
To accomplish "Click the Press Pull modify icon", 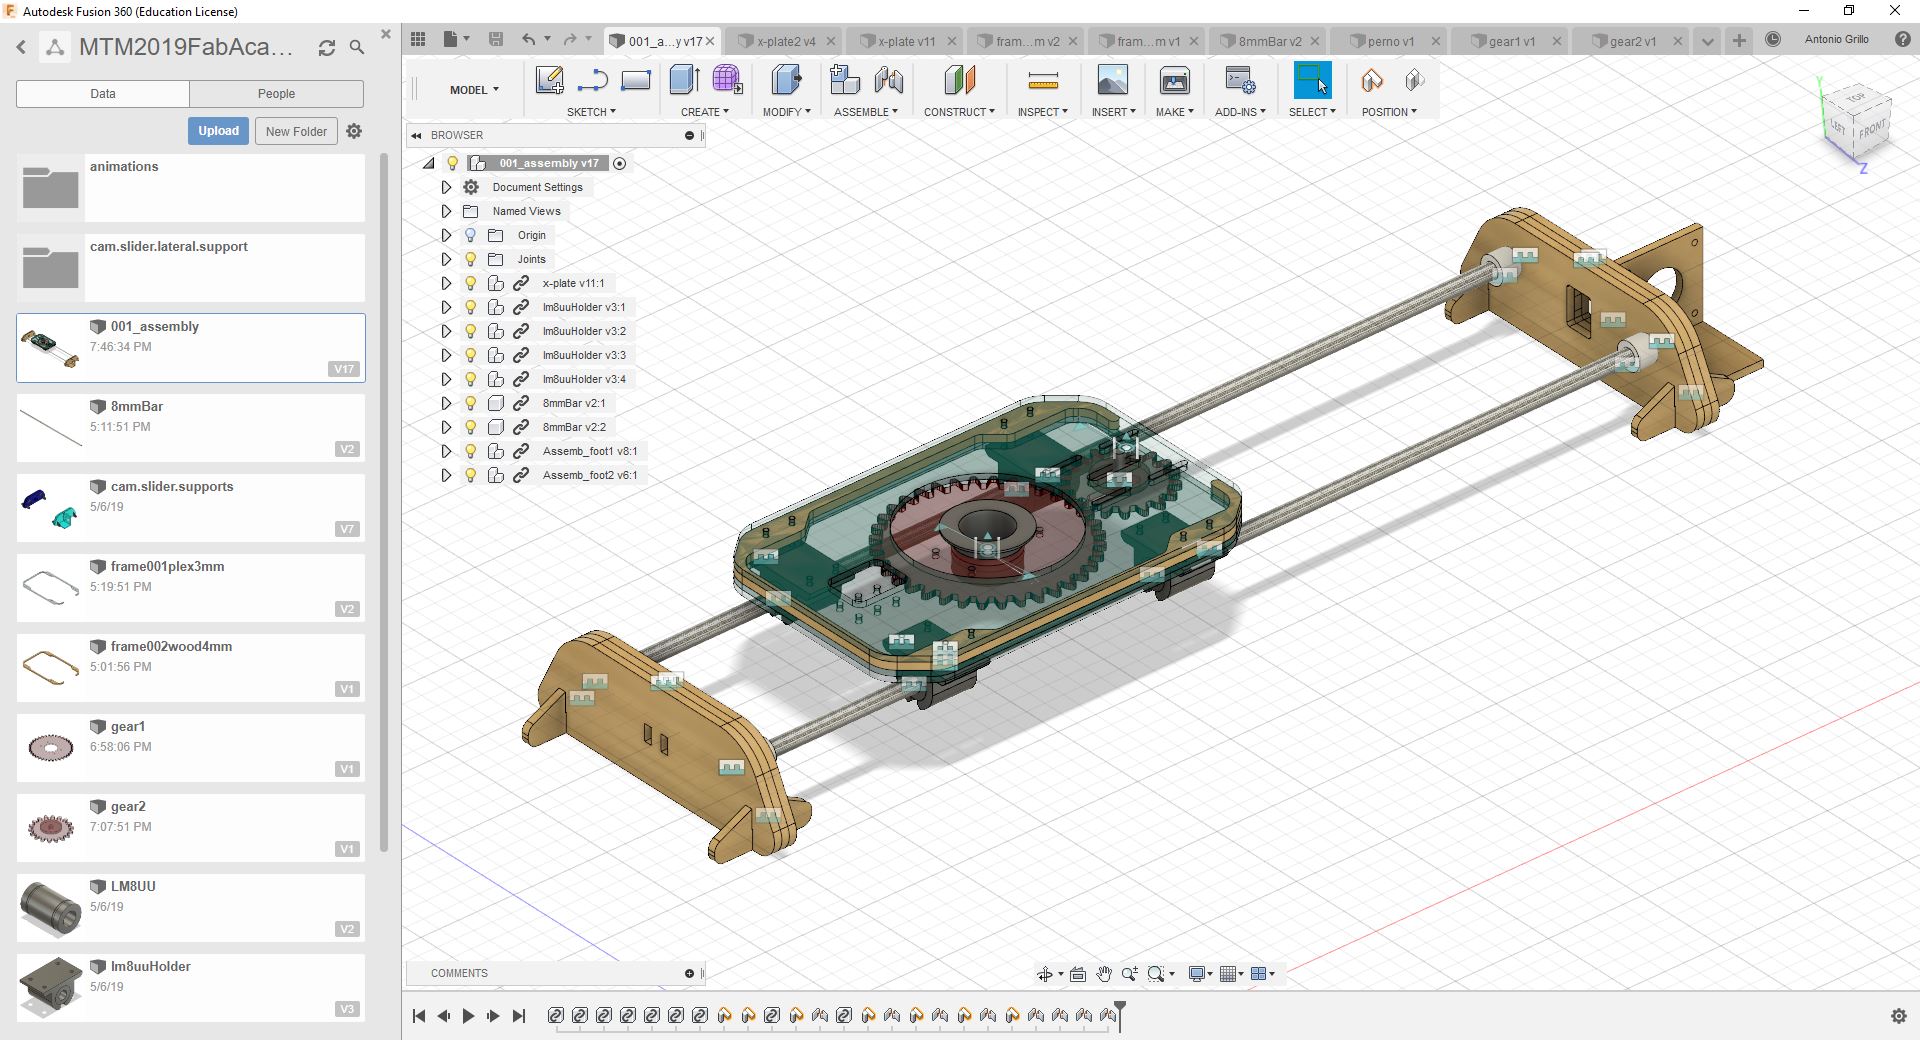I will (x=786, y=80).
